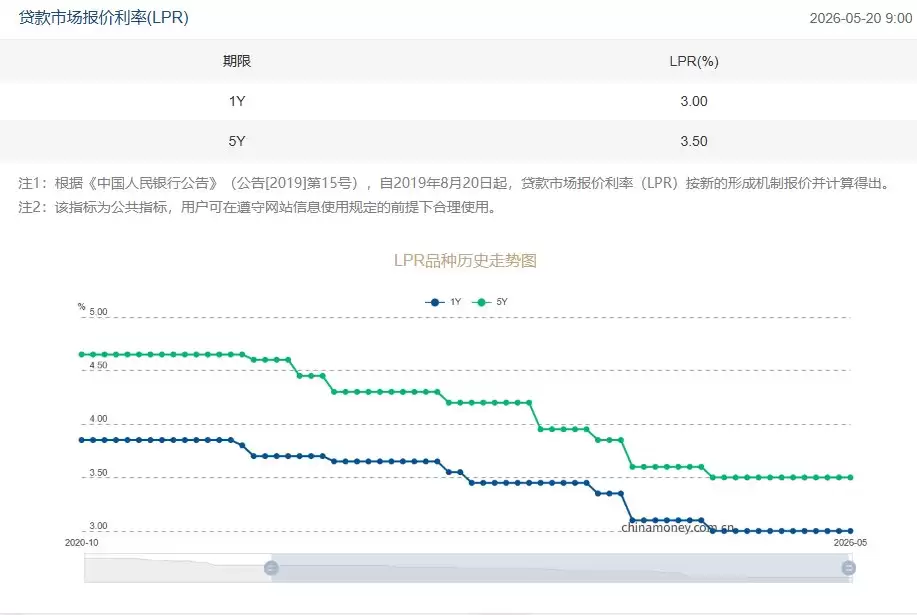The image size is (917, 615).
Task: Click the 1Y term cell
Action: pos(237,101)
